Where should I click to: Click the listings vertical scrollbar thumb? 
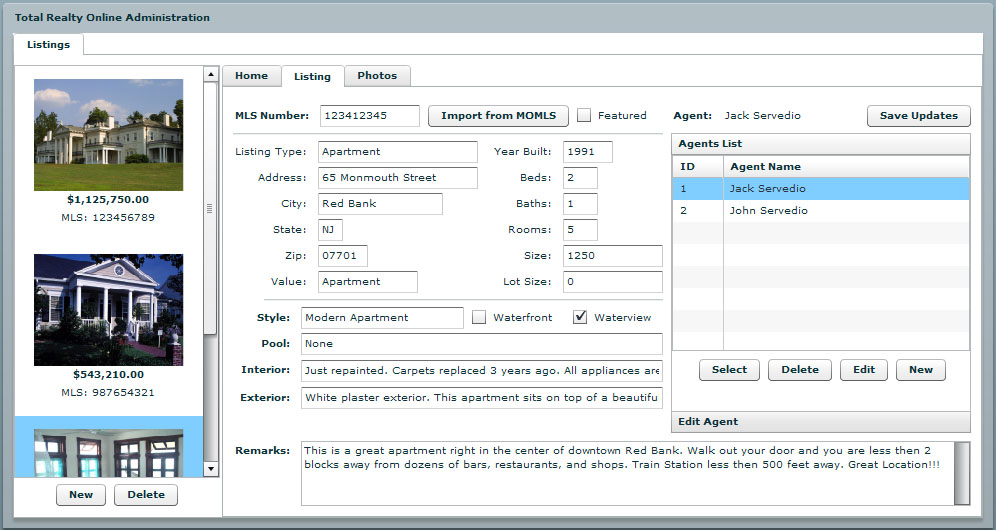click(210, 208)
